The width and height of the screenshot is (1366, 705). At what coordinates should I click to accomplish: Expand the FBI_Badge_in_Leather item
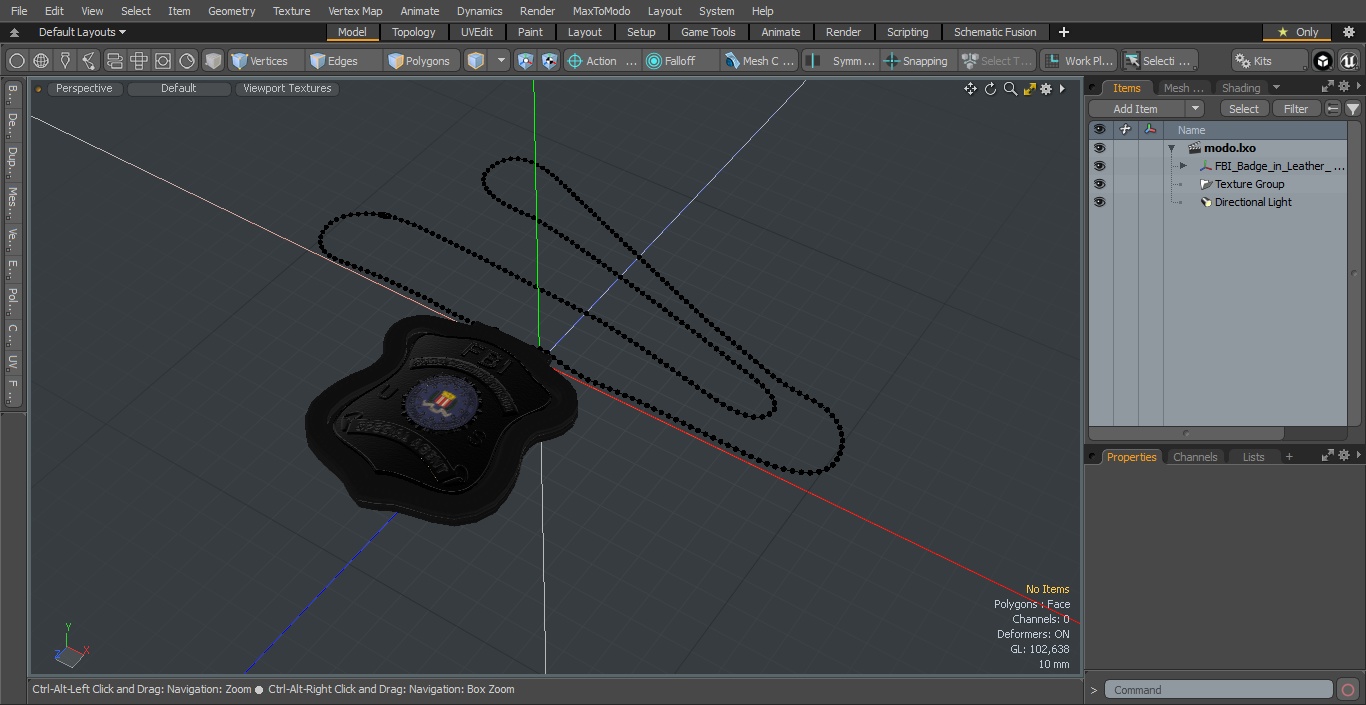[x=1183, y=166]
